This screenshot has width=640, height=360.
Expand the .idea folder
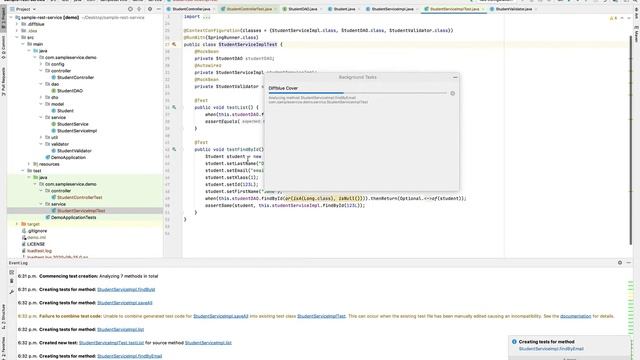[17, 31]
